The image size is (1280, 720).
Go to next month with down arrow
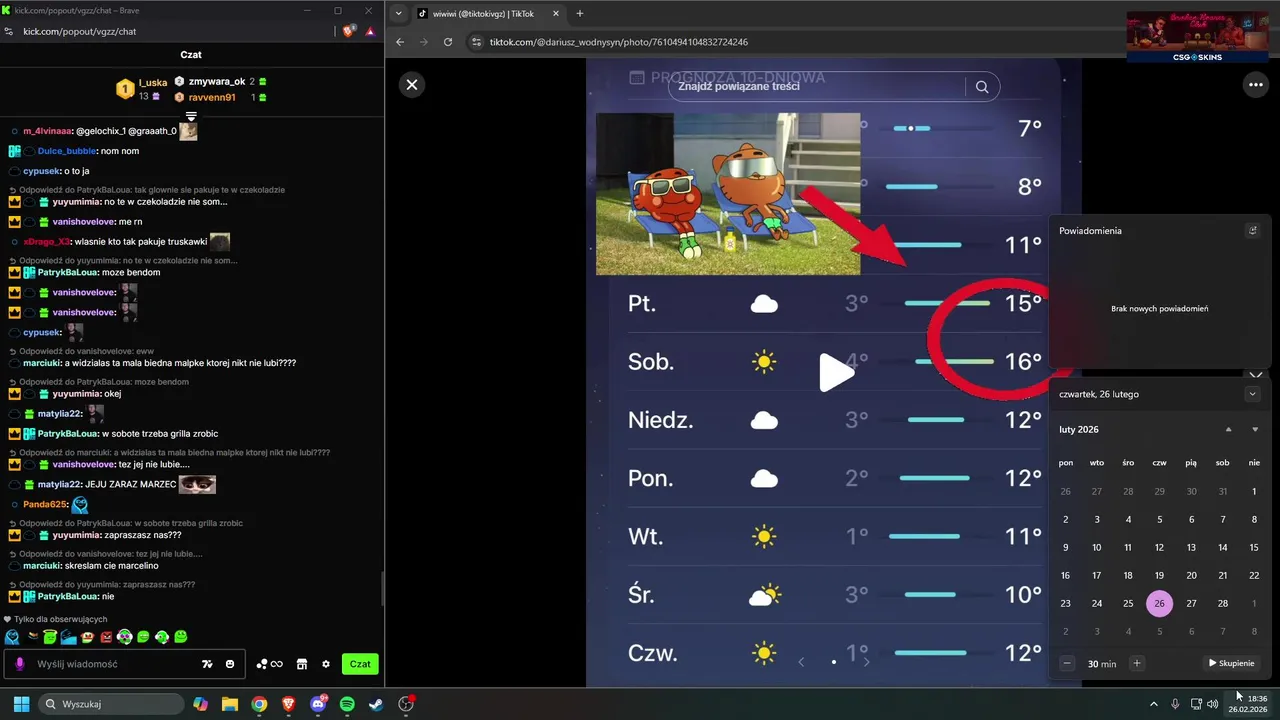pos(1255,429)
